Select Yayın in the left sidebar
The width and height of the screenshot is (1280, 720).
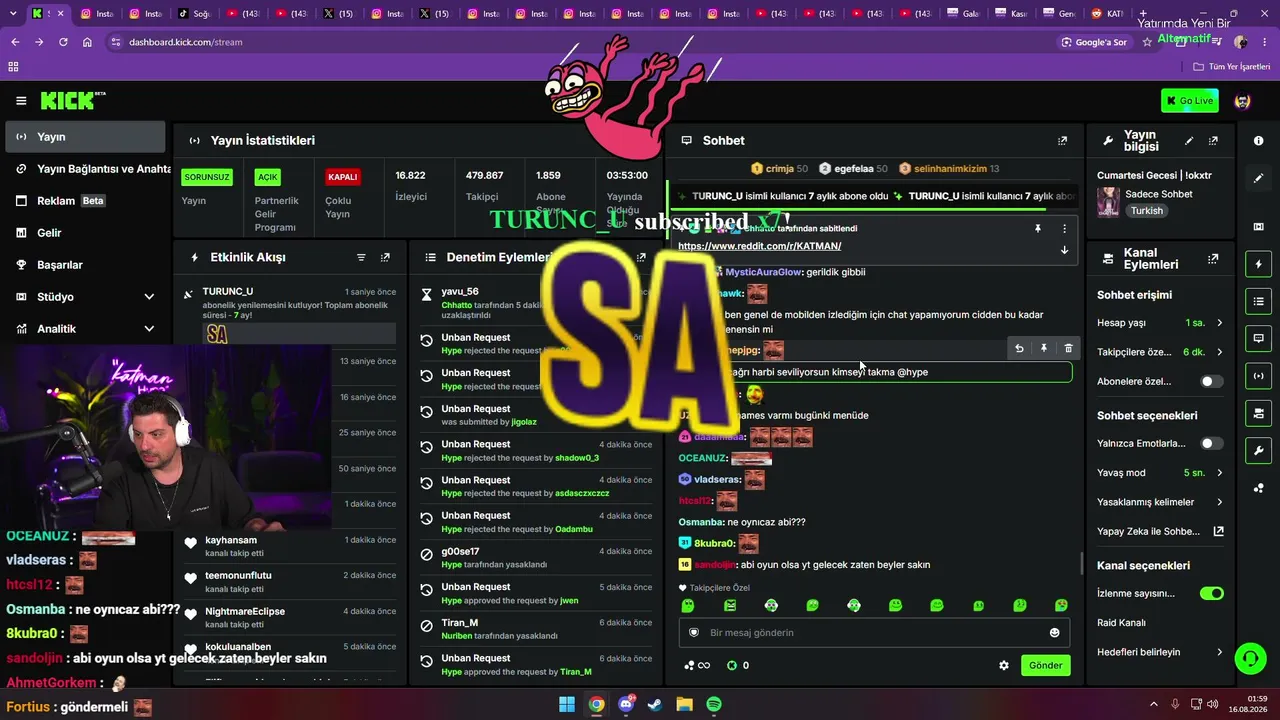(85, 137)
